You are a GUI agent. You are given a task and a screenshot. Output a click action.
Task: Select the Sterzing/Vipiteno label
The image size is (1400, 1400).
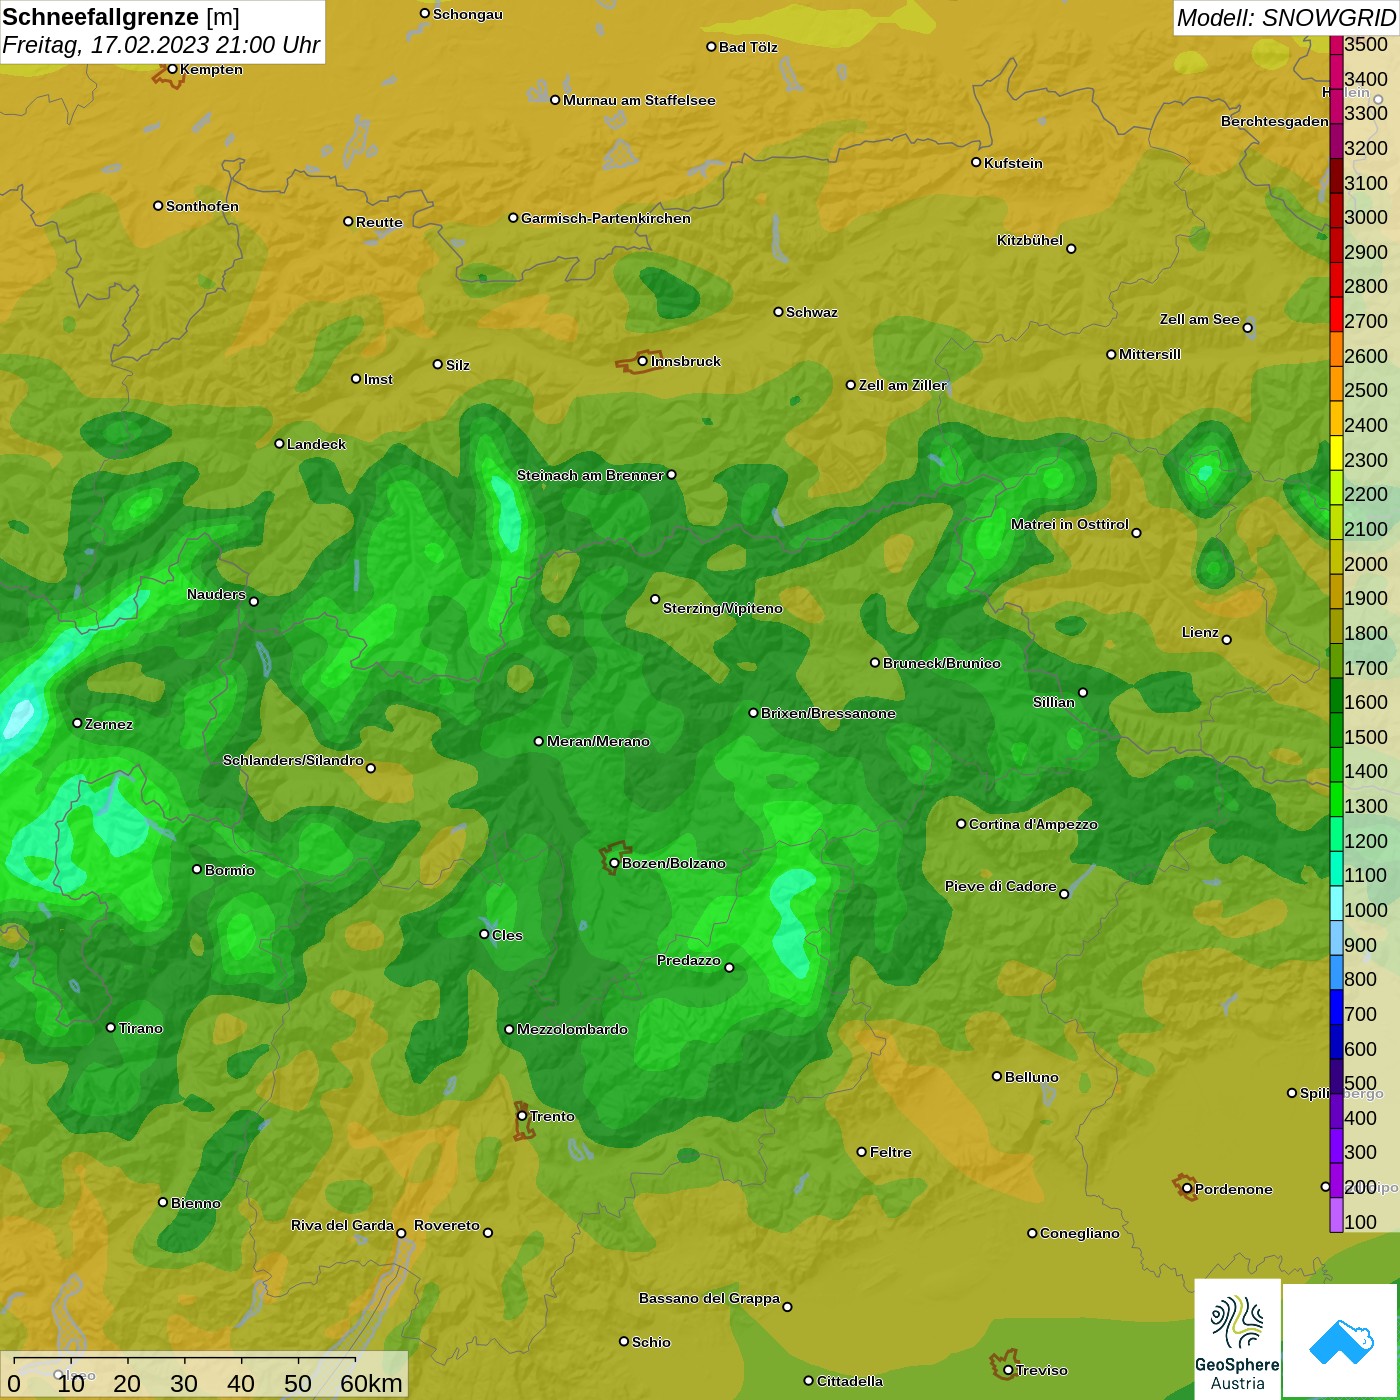tap(723, 608)
